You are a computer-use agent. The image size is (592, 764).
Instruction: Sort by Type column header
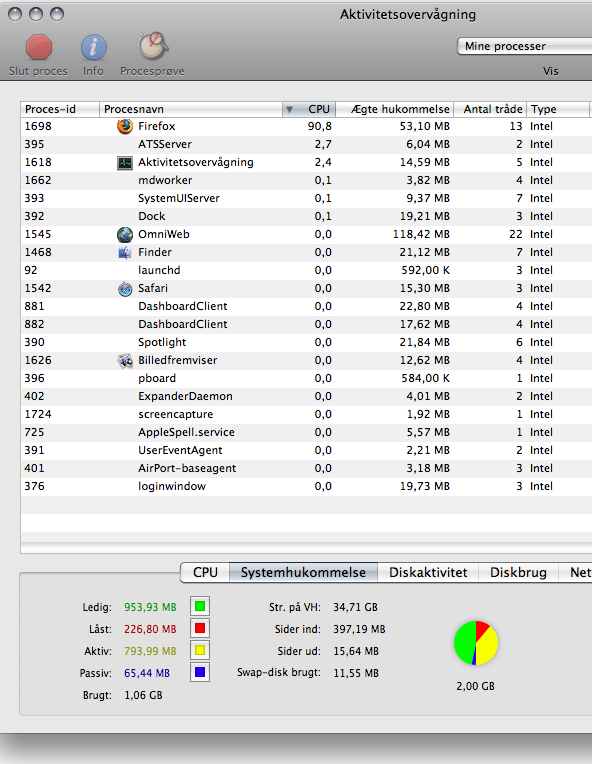[558, 109]
